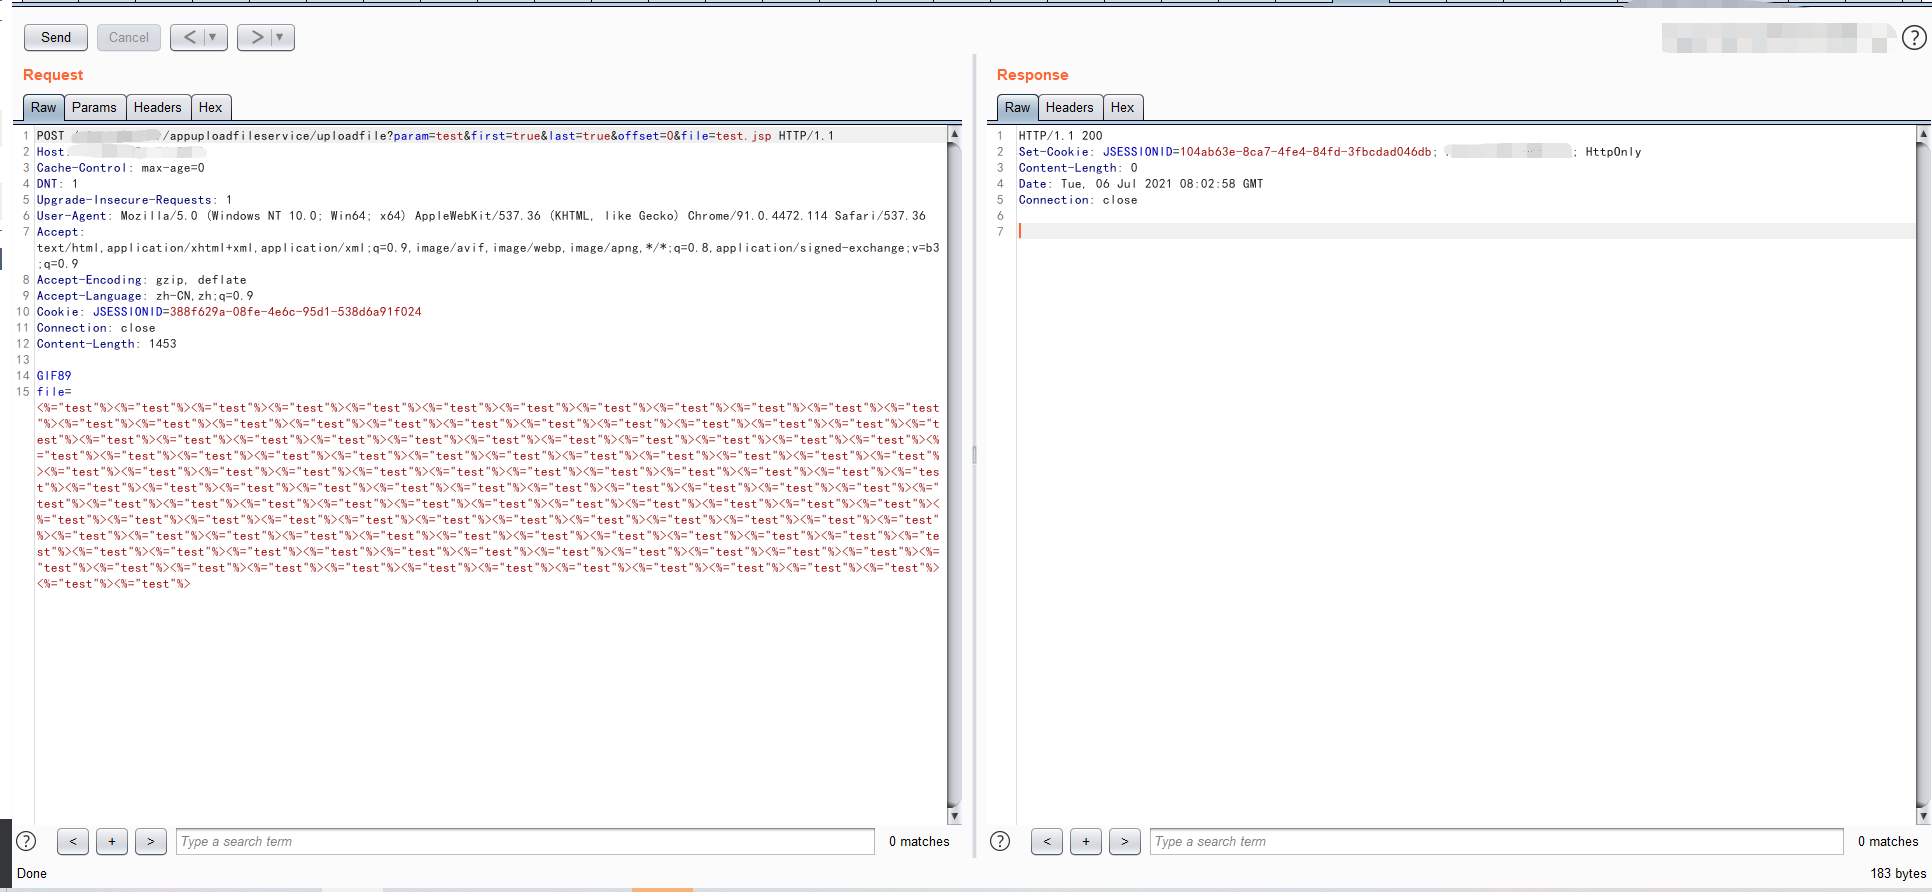
Task: Switch to the Response Headers tab
Action: [1070, 107]
